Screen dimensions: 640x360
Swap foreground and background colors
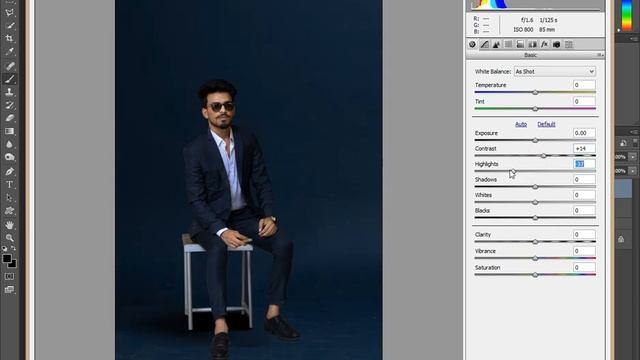pyautogui.click(x=13, y=248)
